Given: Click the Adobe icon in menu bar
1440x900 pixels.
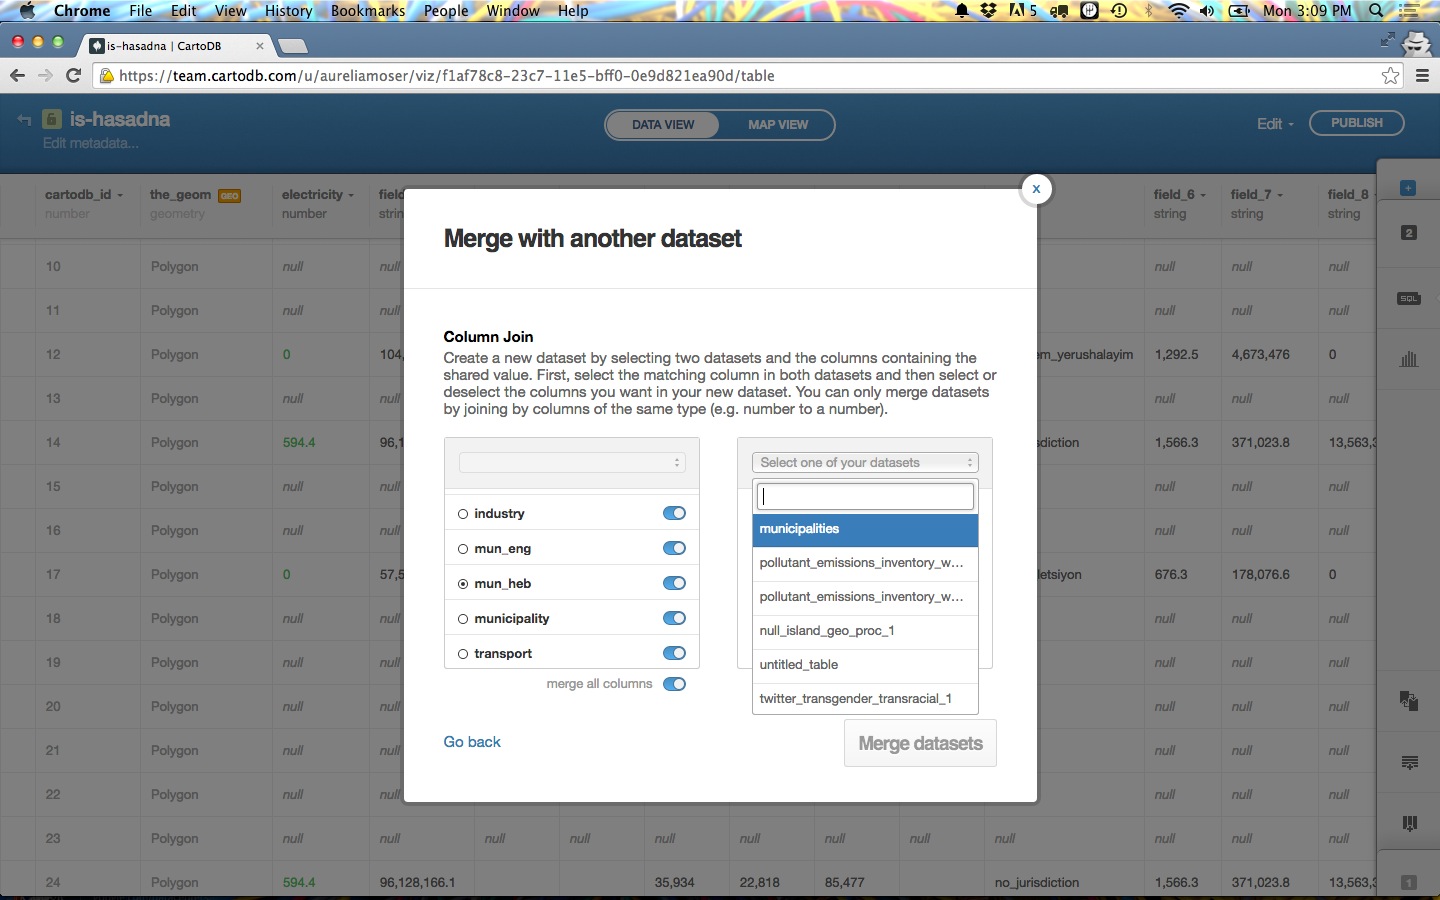Looking at the screenshot, I should 1022,11.
